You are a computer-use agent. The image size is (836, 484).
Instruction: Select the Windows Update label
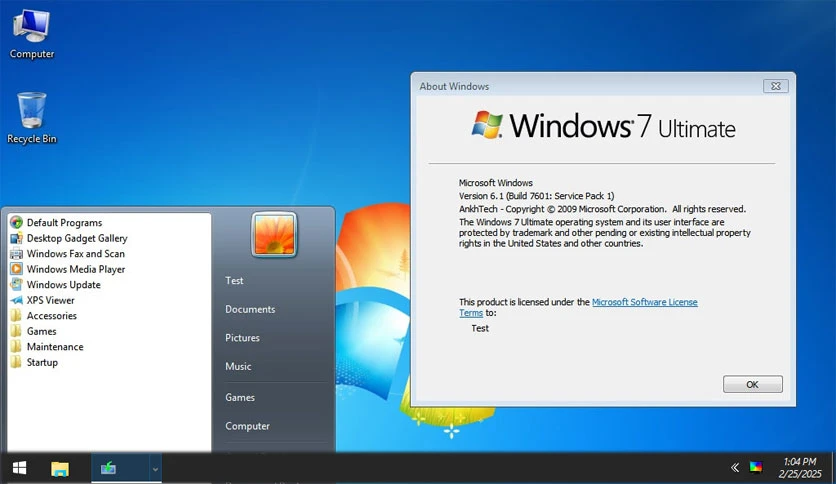click(x=63, y=284)
